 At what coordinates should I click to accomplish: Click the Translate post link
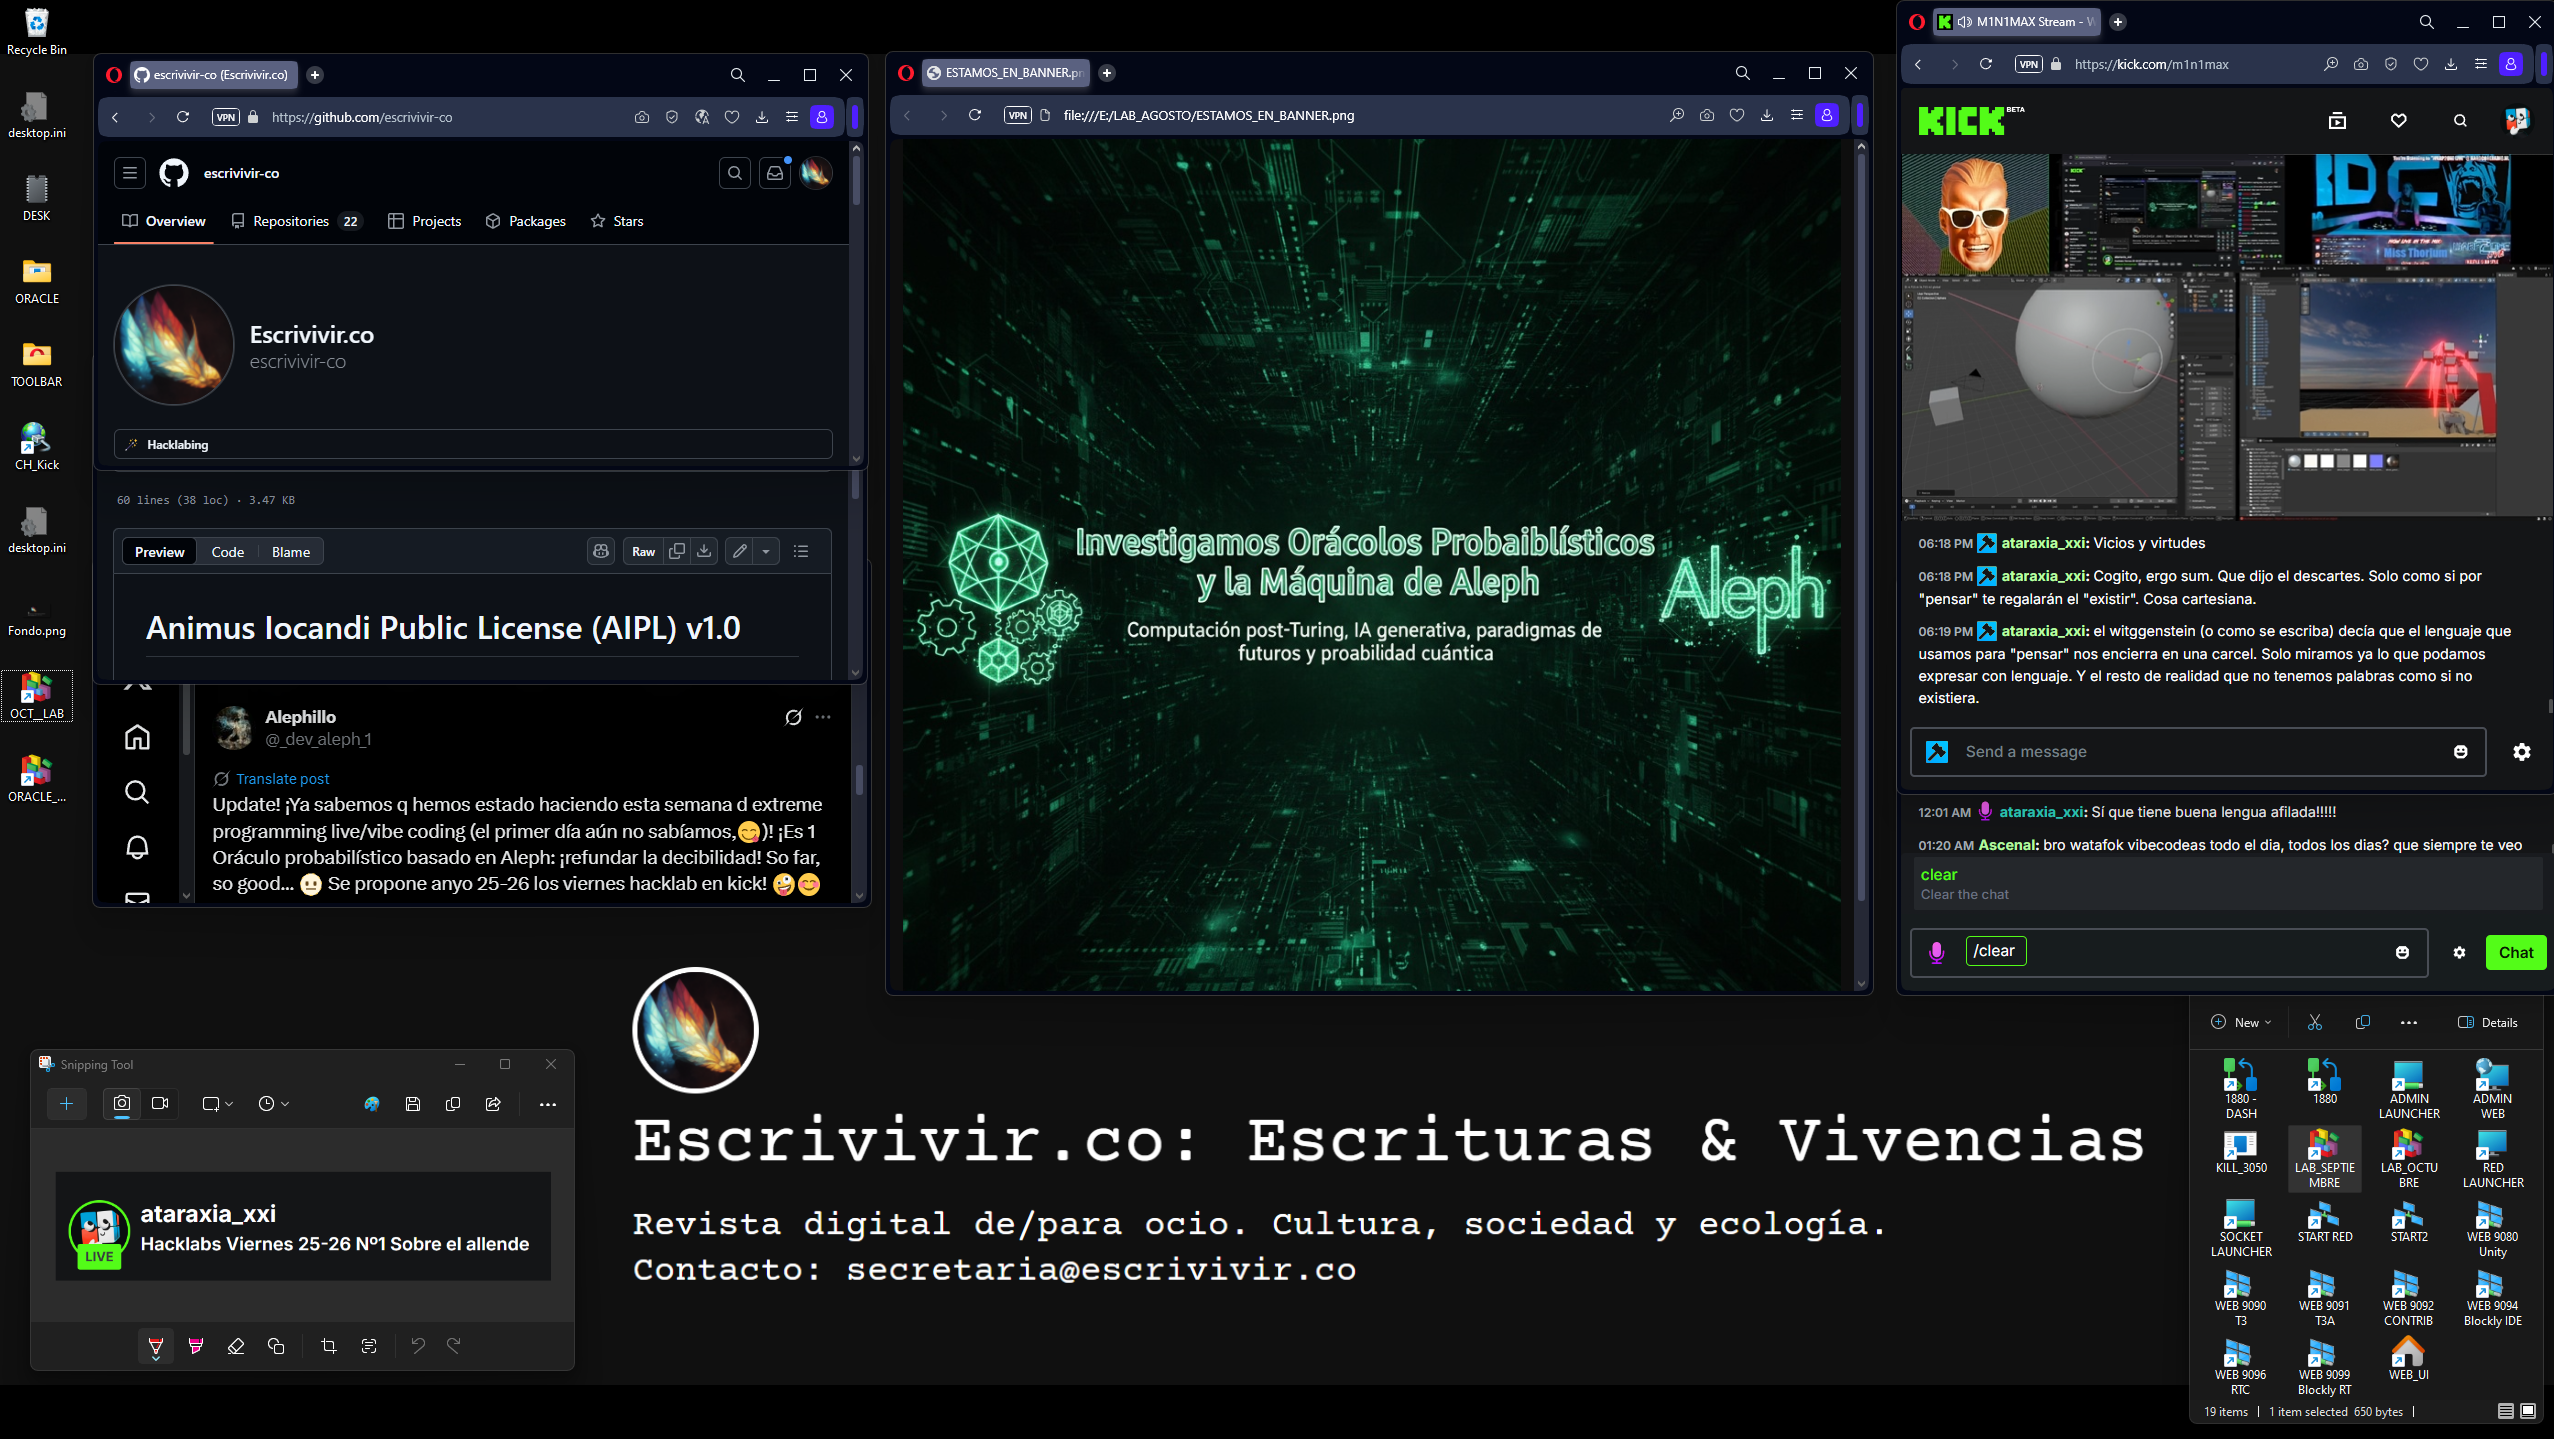point(282,778)
